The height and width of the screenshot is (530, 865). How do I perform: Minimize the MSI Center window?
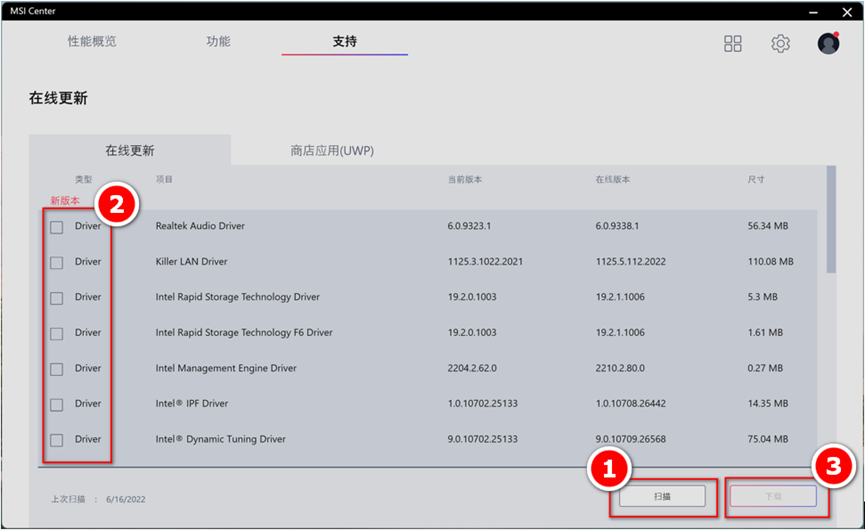(x=815, y=11)
